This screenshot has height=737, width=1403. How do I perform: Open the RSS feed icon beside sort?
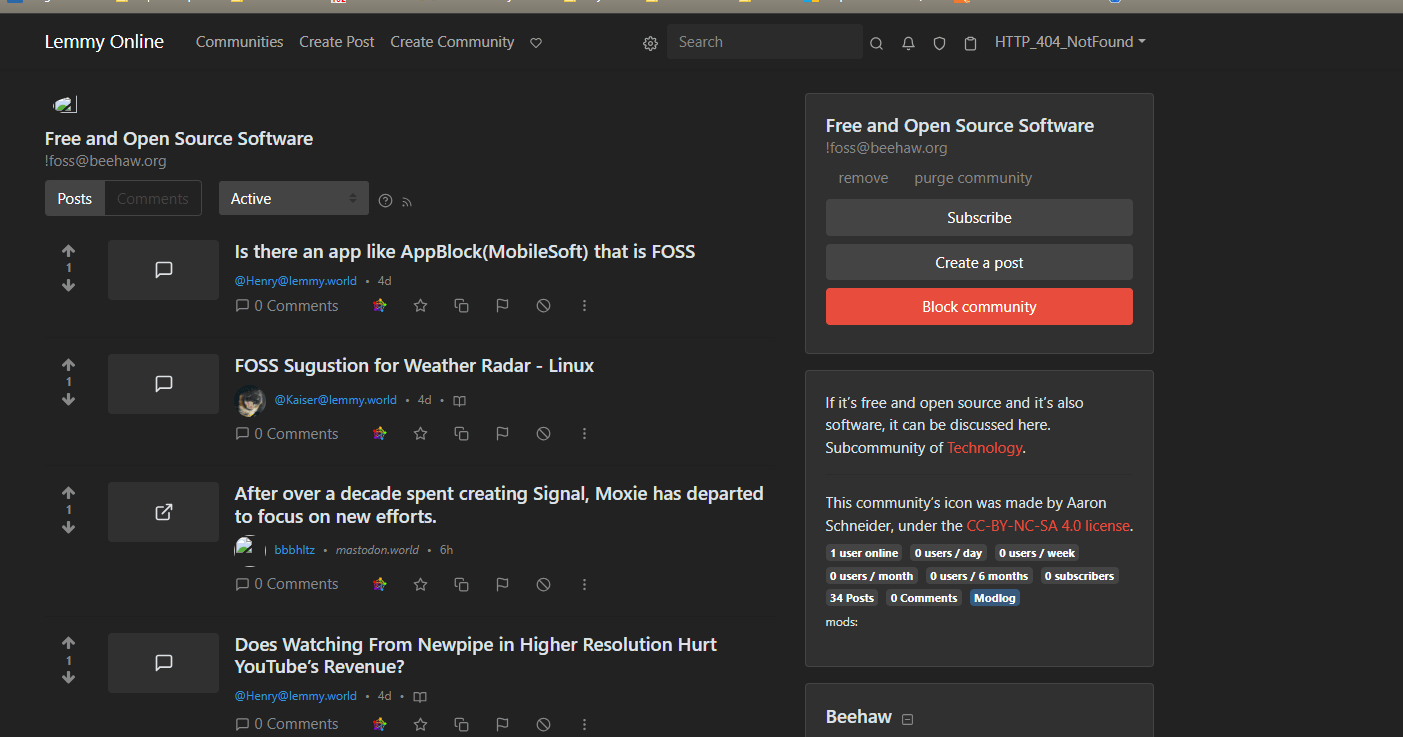[407, 201]
